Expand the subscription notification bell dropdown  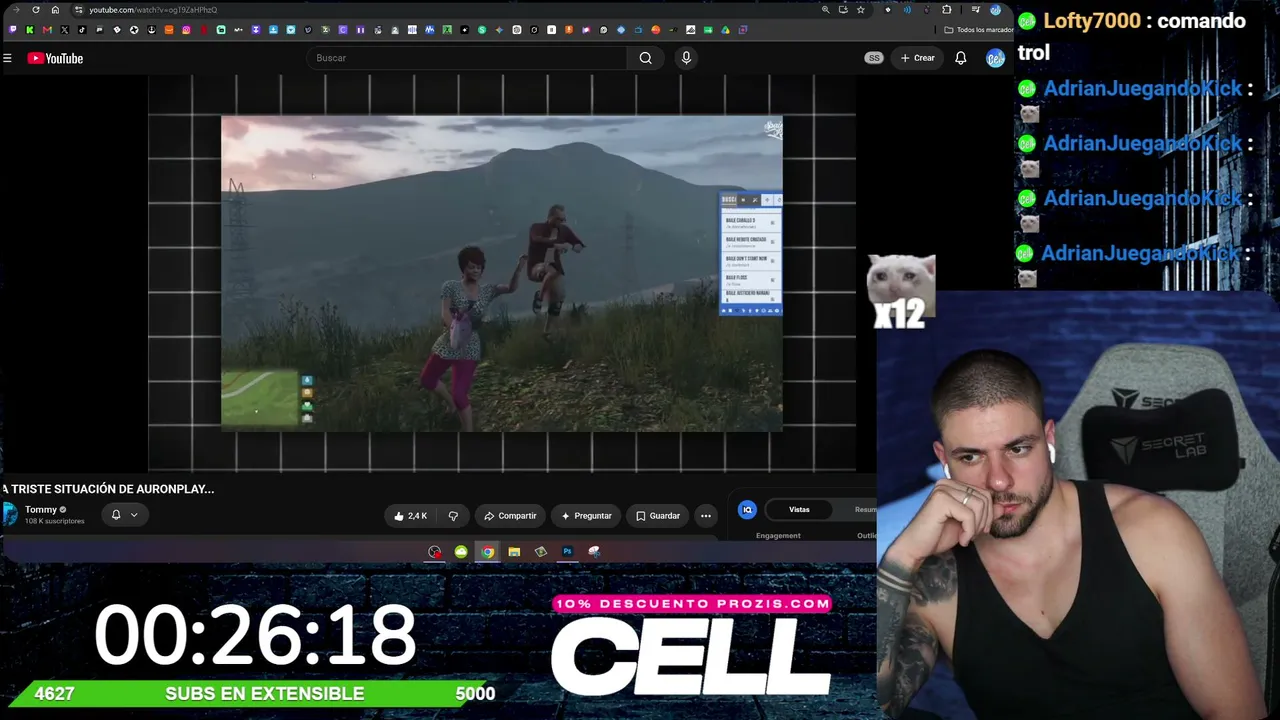click(124, 514)
